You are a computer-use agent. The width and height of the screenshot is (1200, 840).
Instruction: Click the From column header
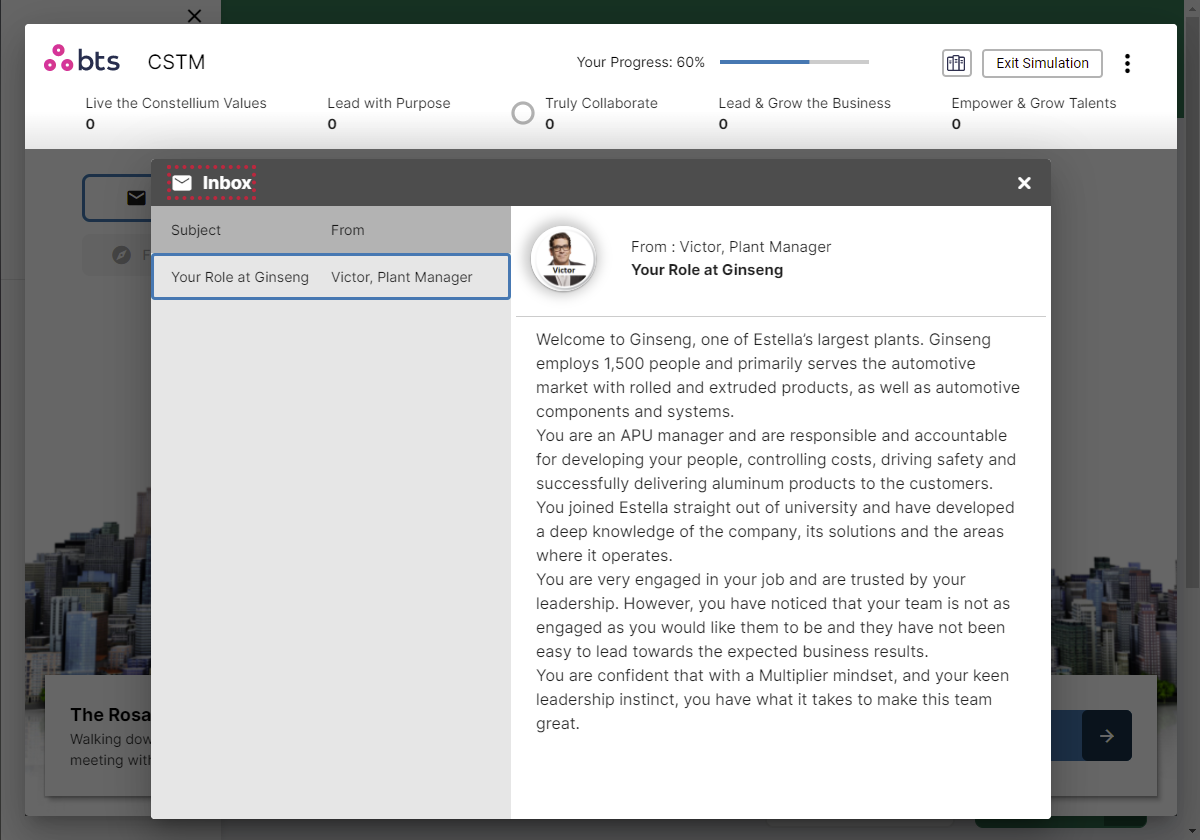(348, 230)
